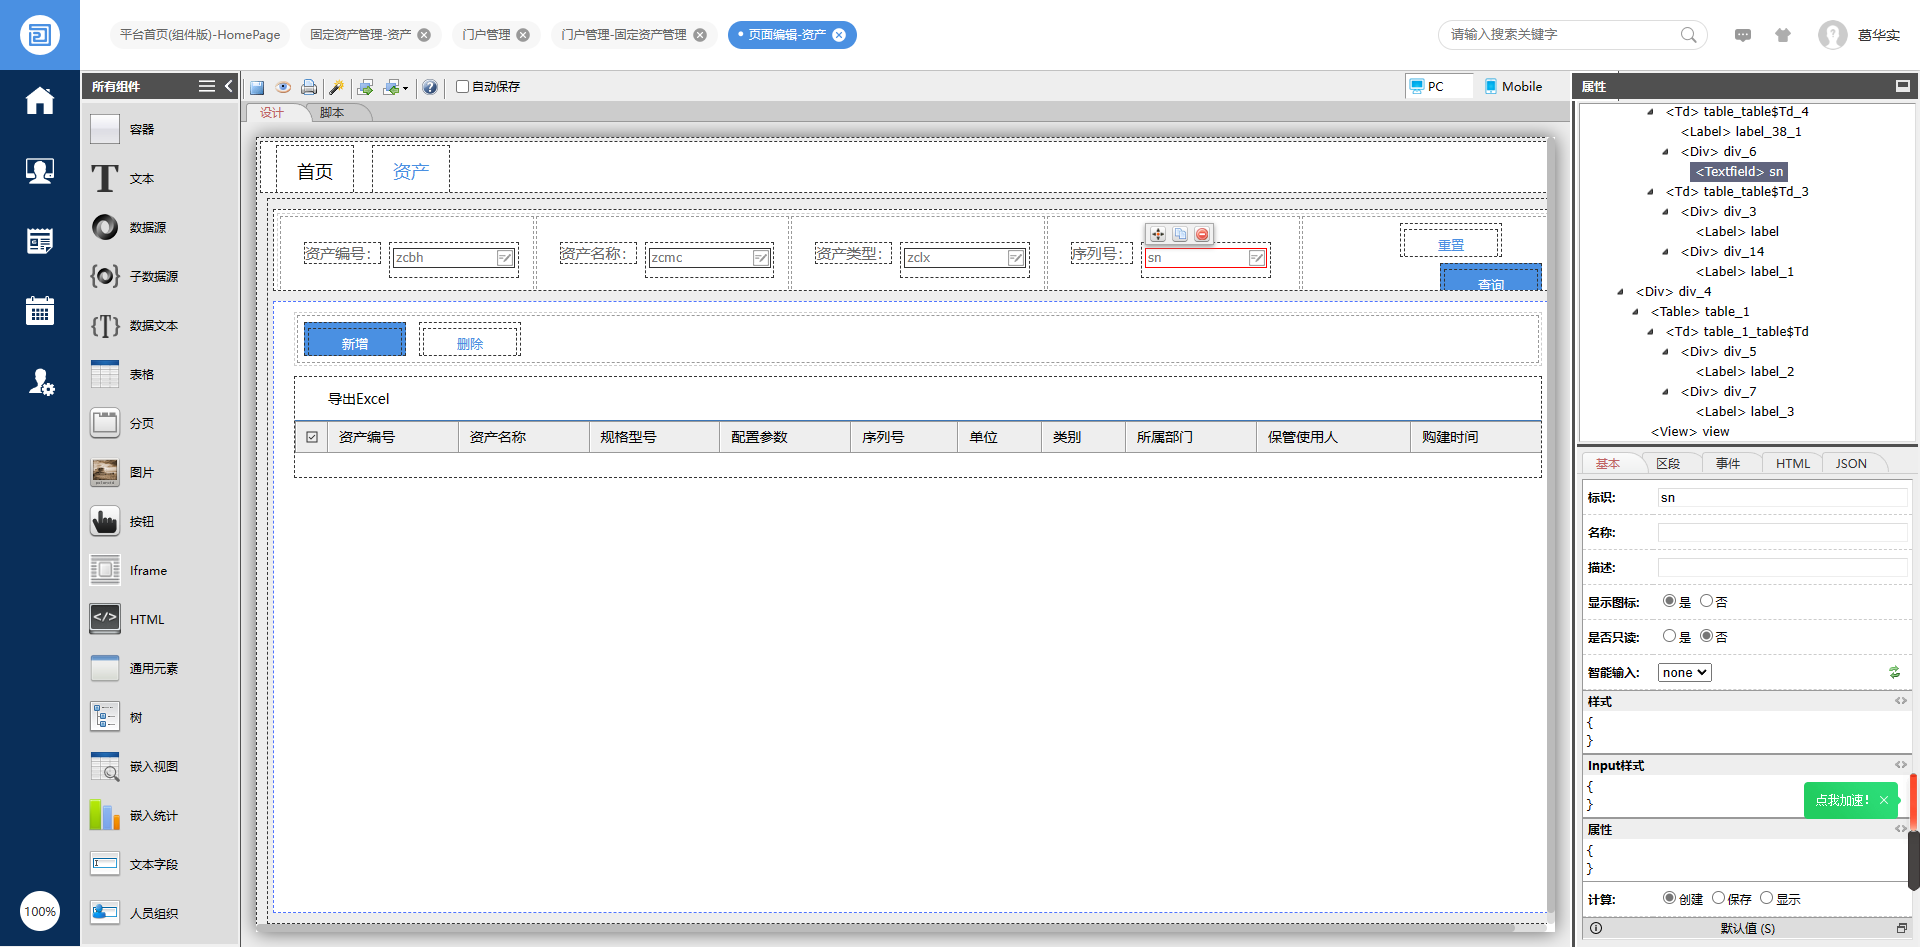Click the 100% zoom indicator
Screen dimensions: 1920x947
coord(40,911)
